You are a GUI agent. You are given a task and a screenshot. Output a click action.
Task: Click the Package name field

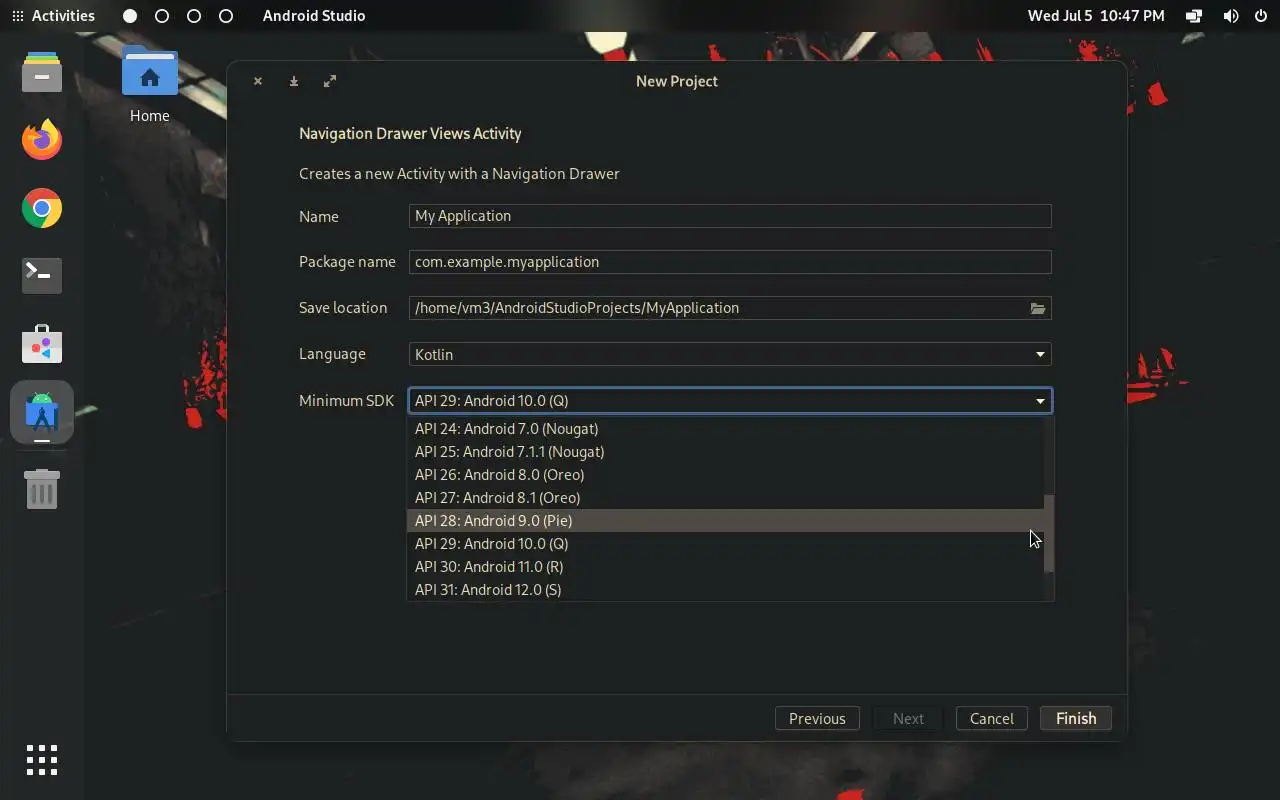point(730,262)
